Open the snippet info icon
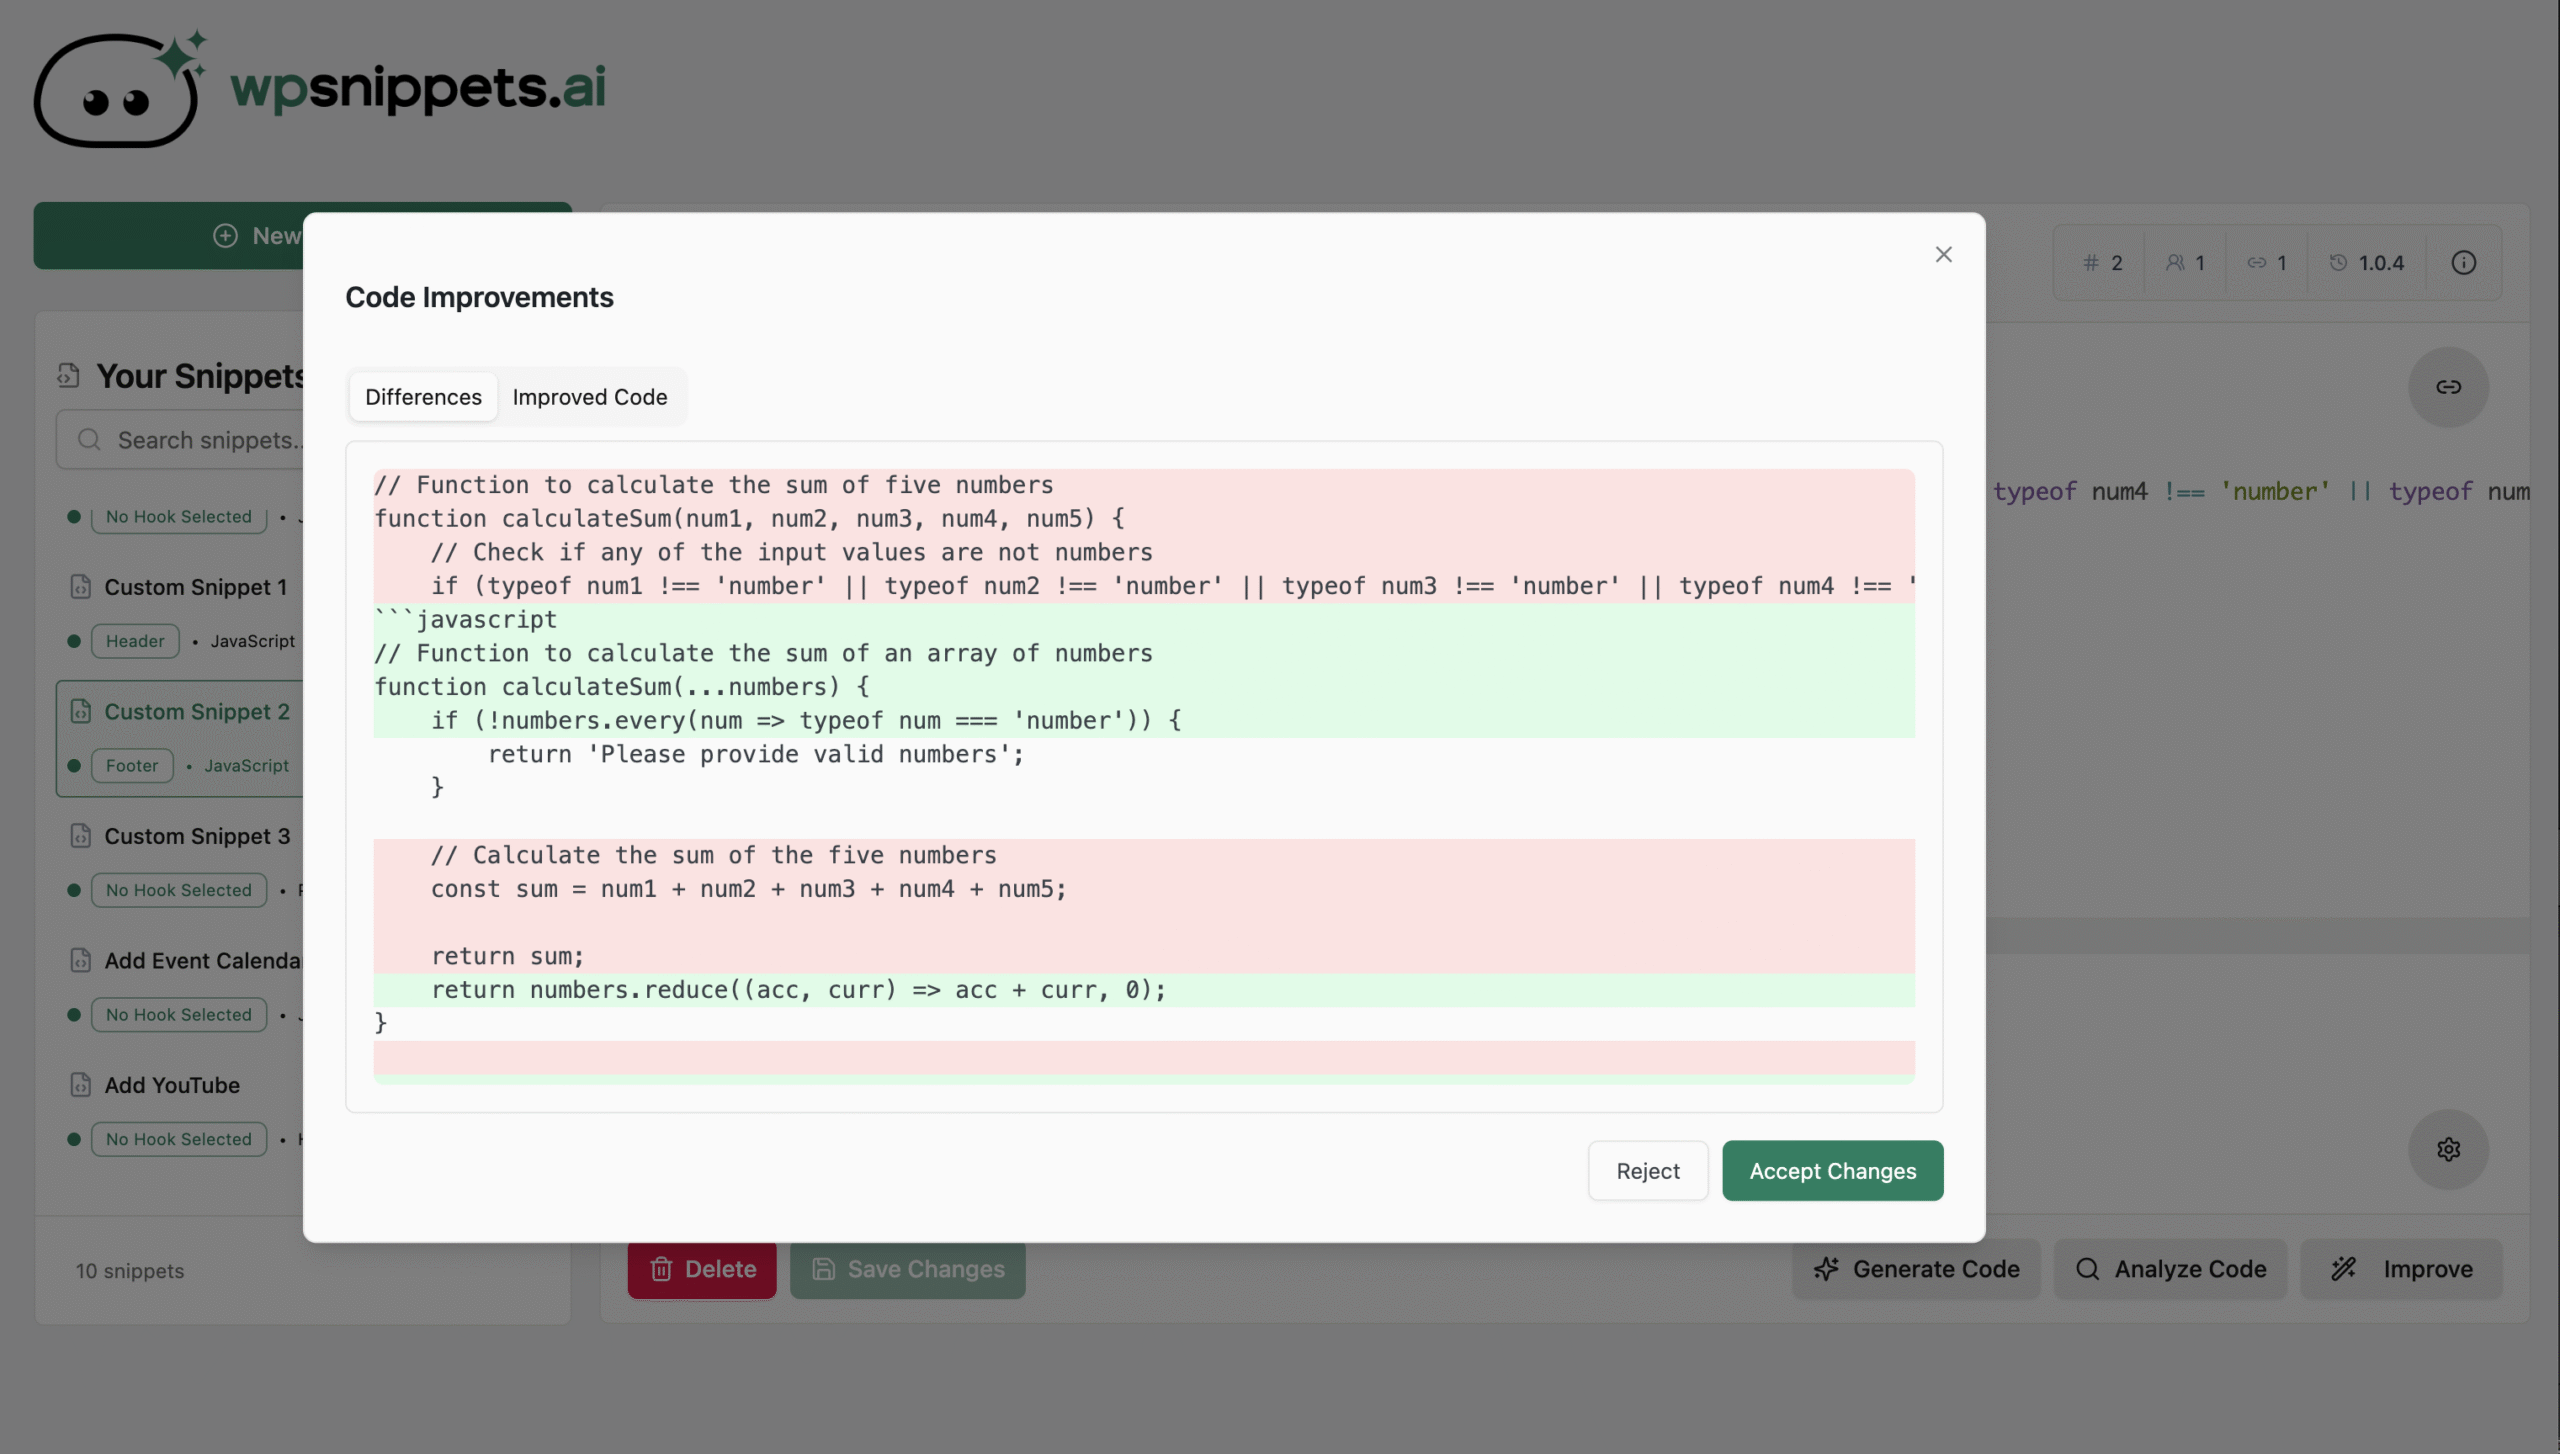 tap(2464, 263)
